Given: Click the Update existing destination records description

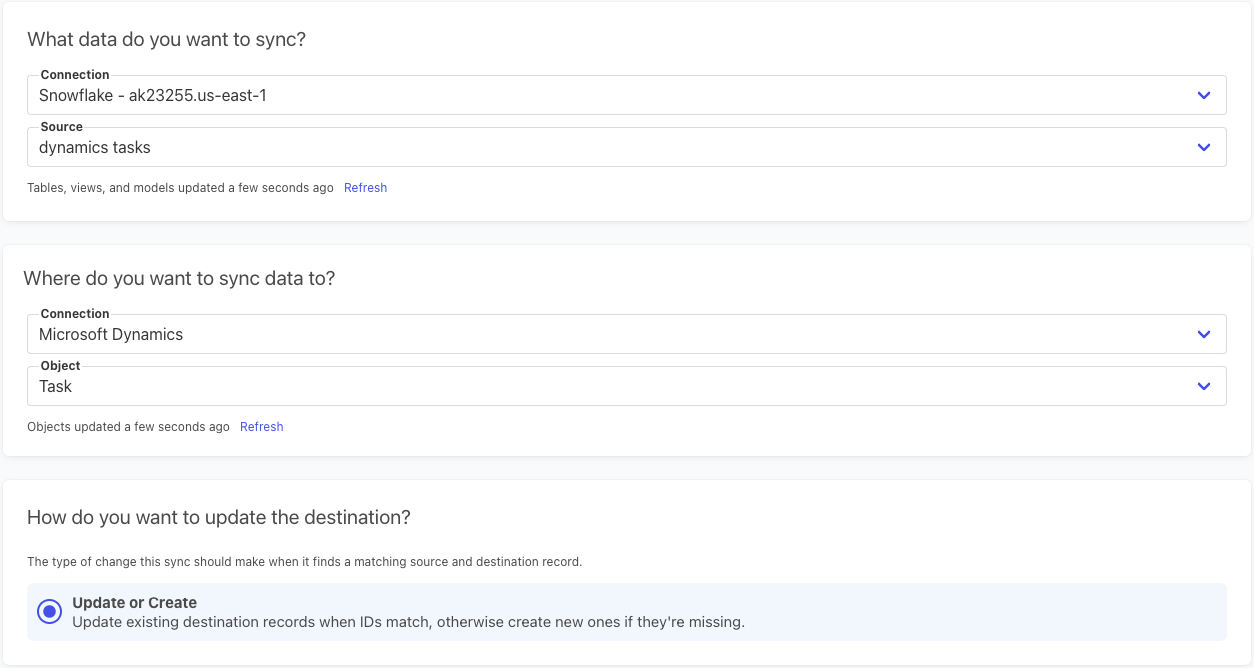Looking at the screenshot, I should pyautogui.click(x=408, y=622).
